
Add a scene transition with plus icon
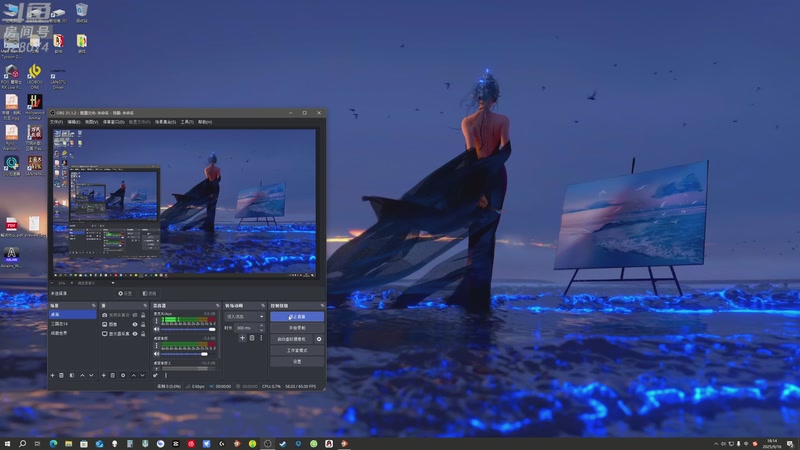242,338
